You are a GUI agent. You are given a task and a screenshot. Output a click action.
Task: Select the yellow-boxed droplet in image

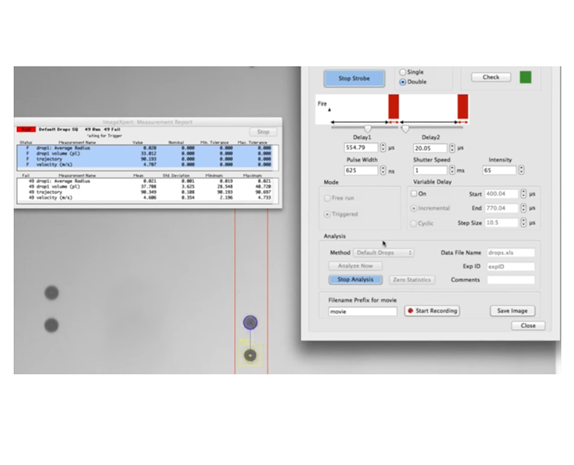coord(250,356)
